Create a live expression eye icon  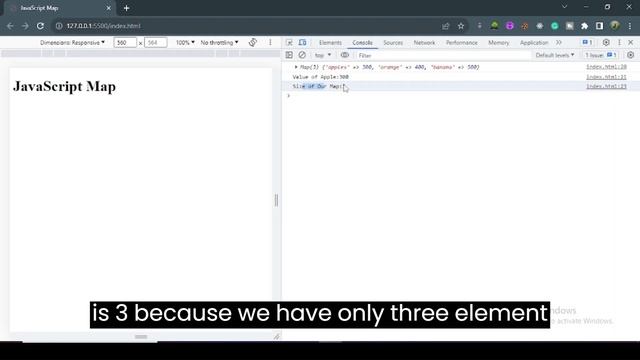[345, 55]
